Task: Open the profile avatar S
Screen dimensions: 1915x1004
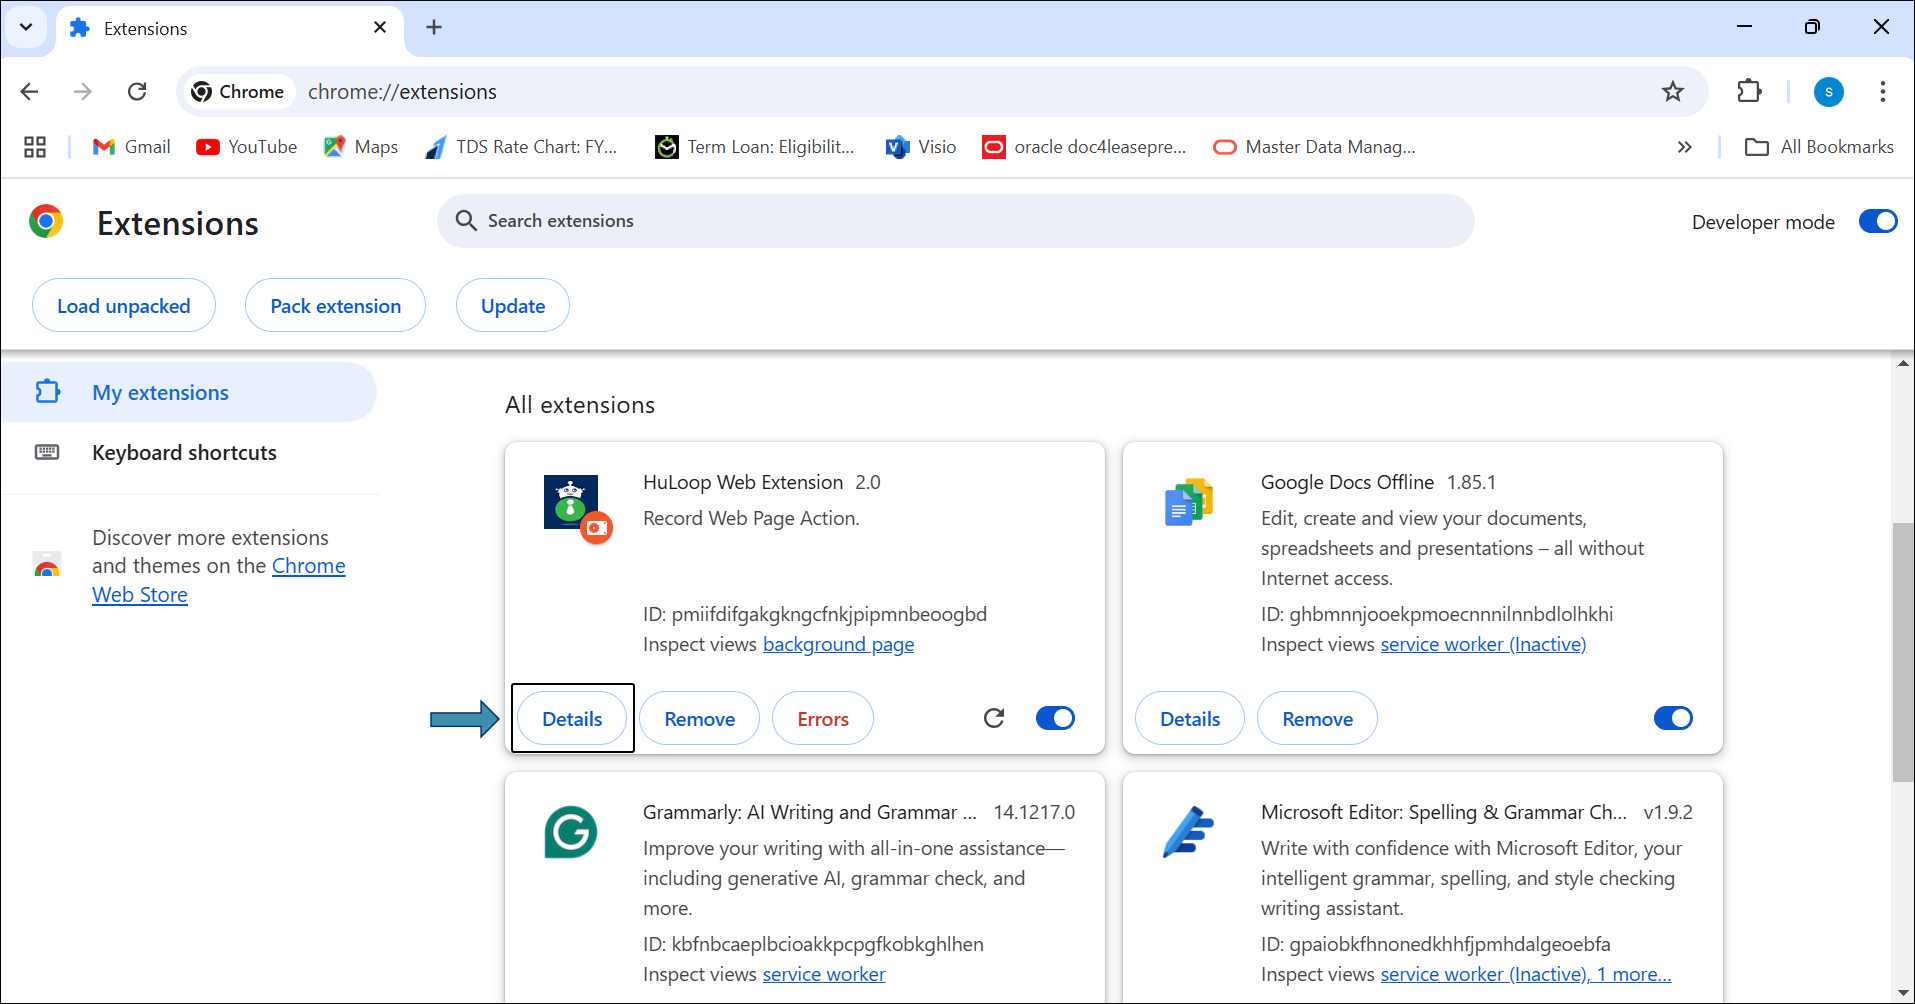Action: (x=1829, y=92)
